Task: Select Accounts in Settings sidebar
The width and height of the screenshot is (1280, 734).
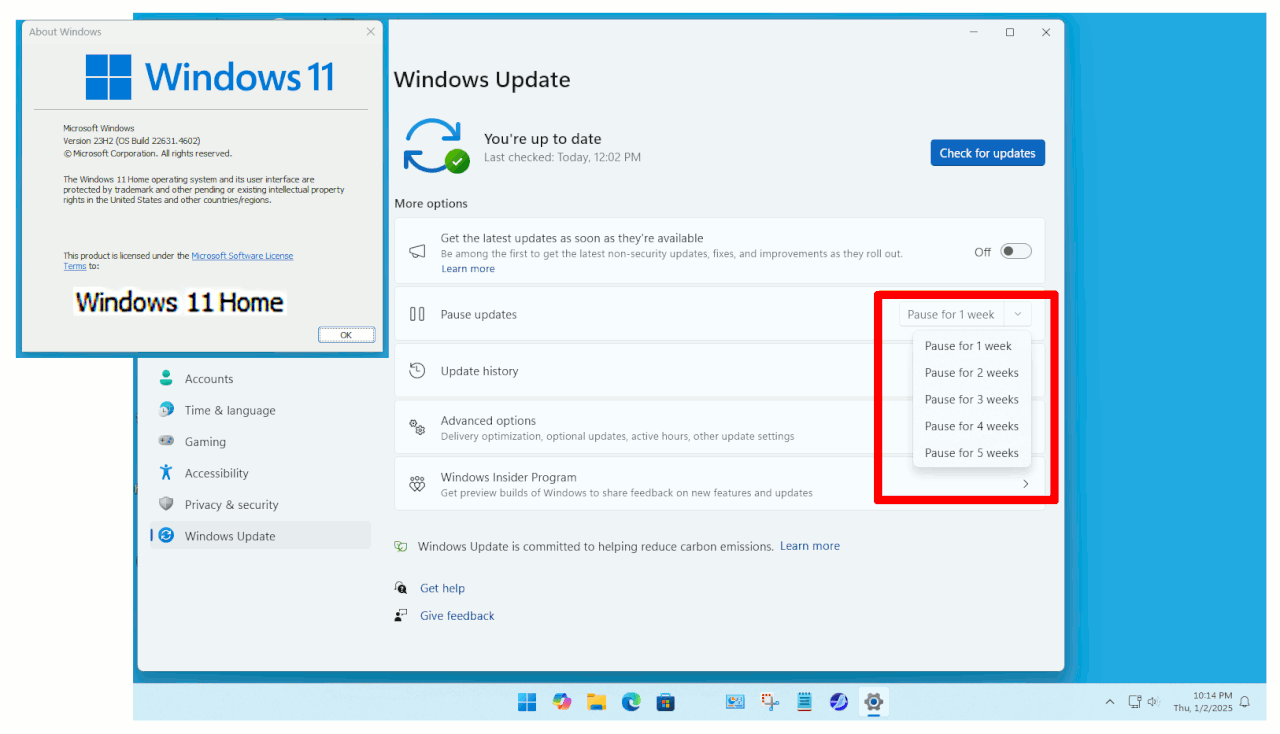Action: tap(209, 379)
